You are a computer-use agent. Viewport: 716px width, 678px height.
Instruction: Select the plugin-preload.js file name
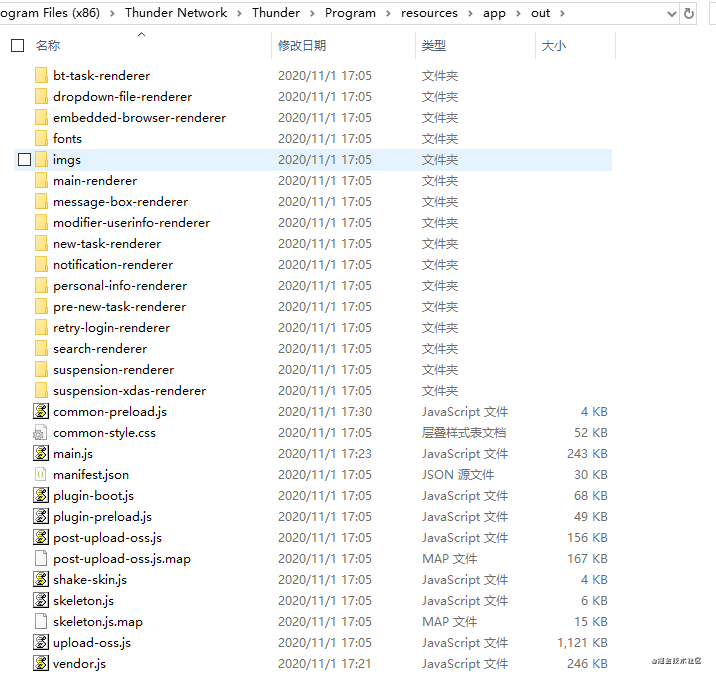(102, 516)
